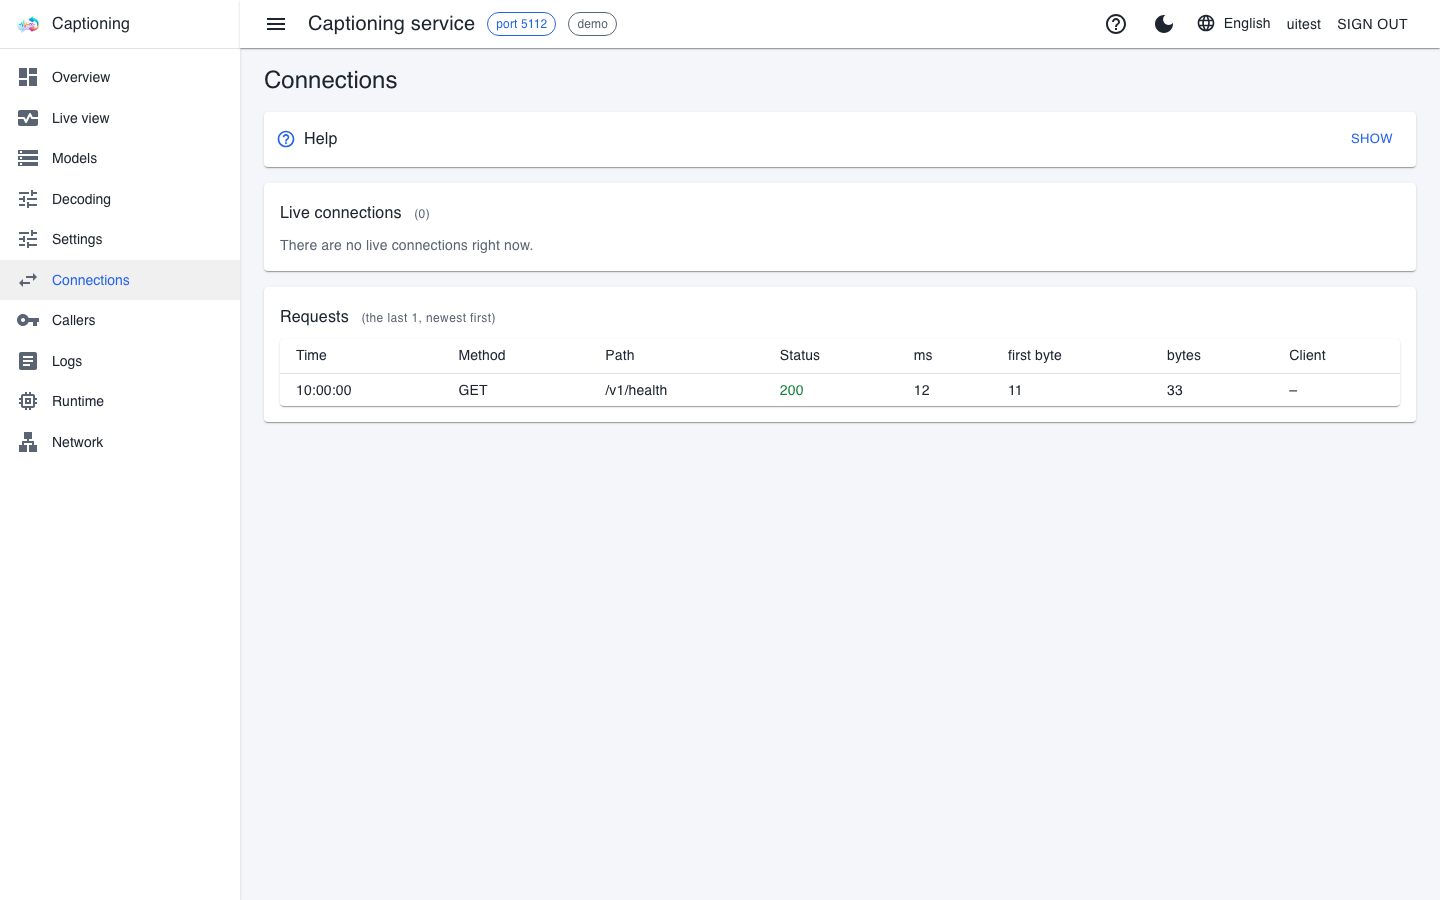Image resolution: width=1440 pixels, height=900 pixels.
Task: Click the Callers key icon
Action: click(x=28, y=320)
